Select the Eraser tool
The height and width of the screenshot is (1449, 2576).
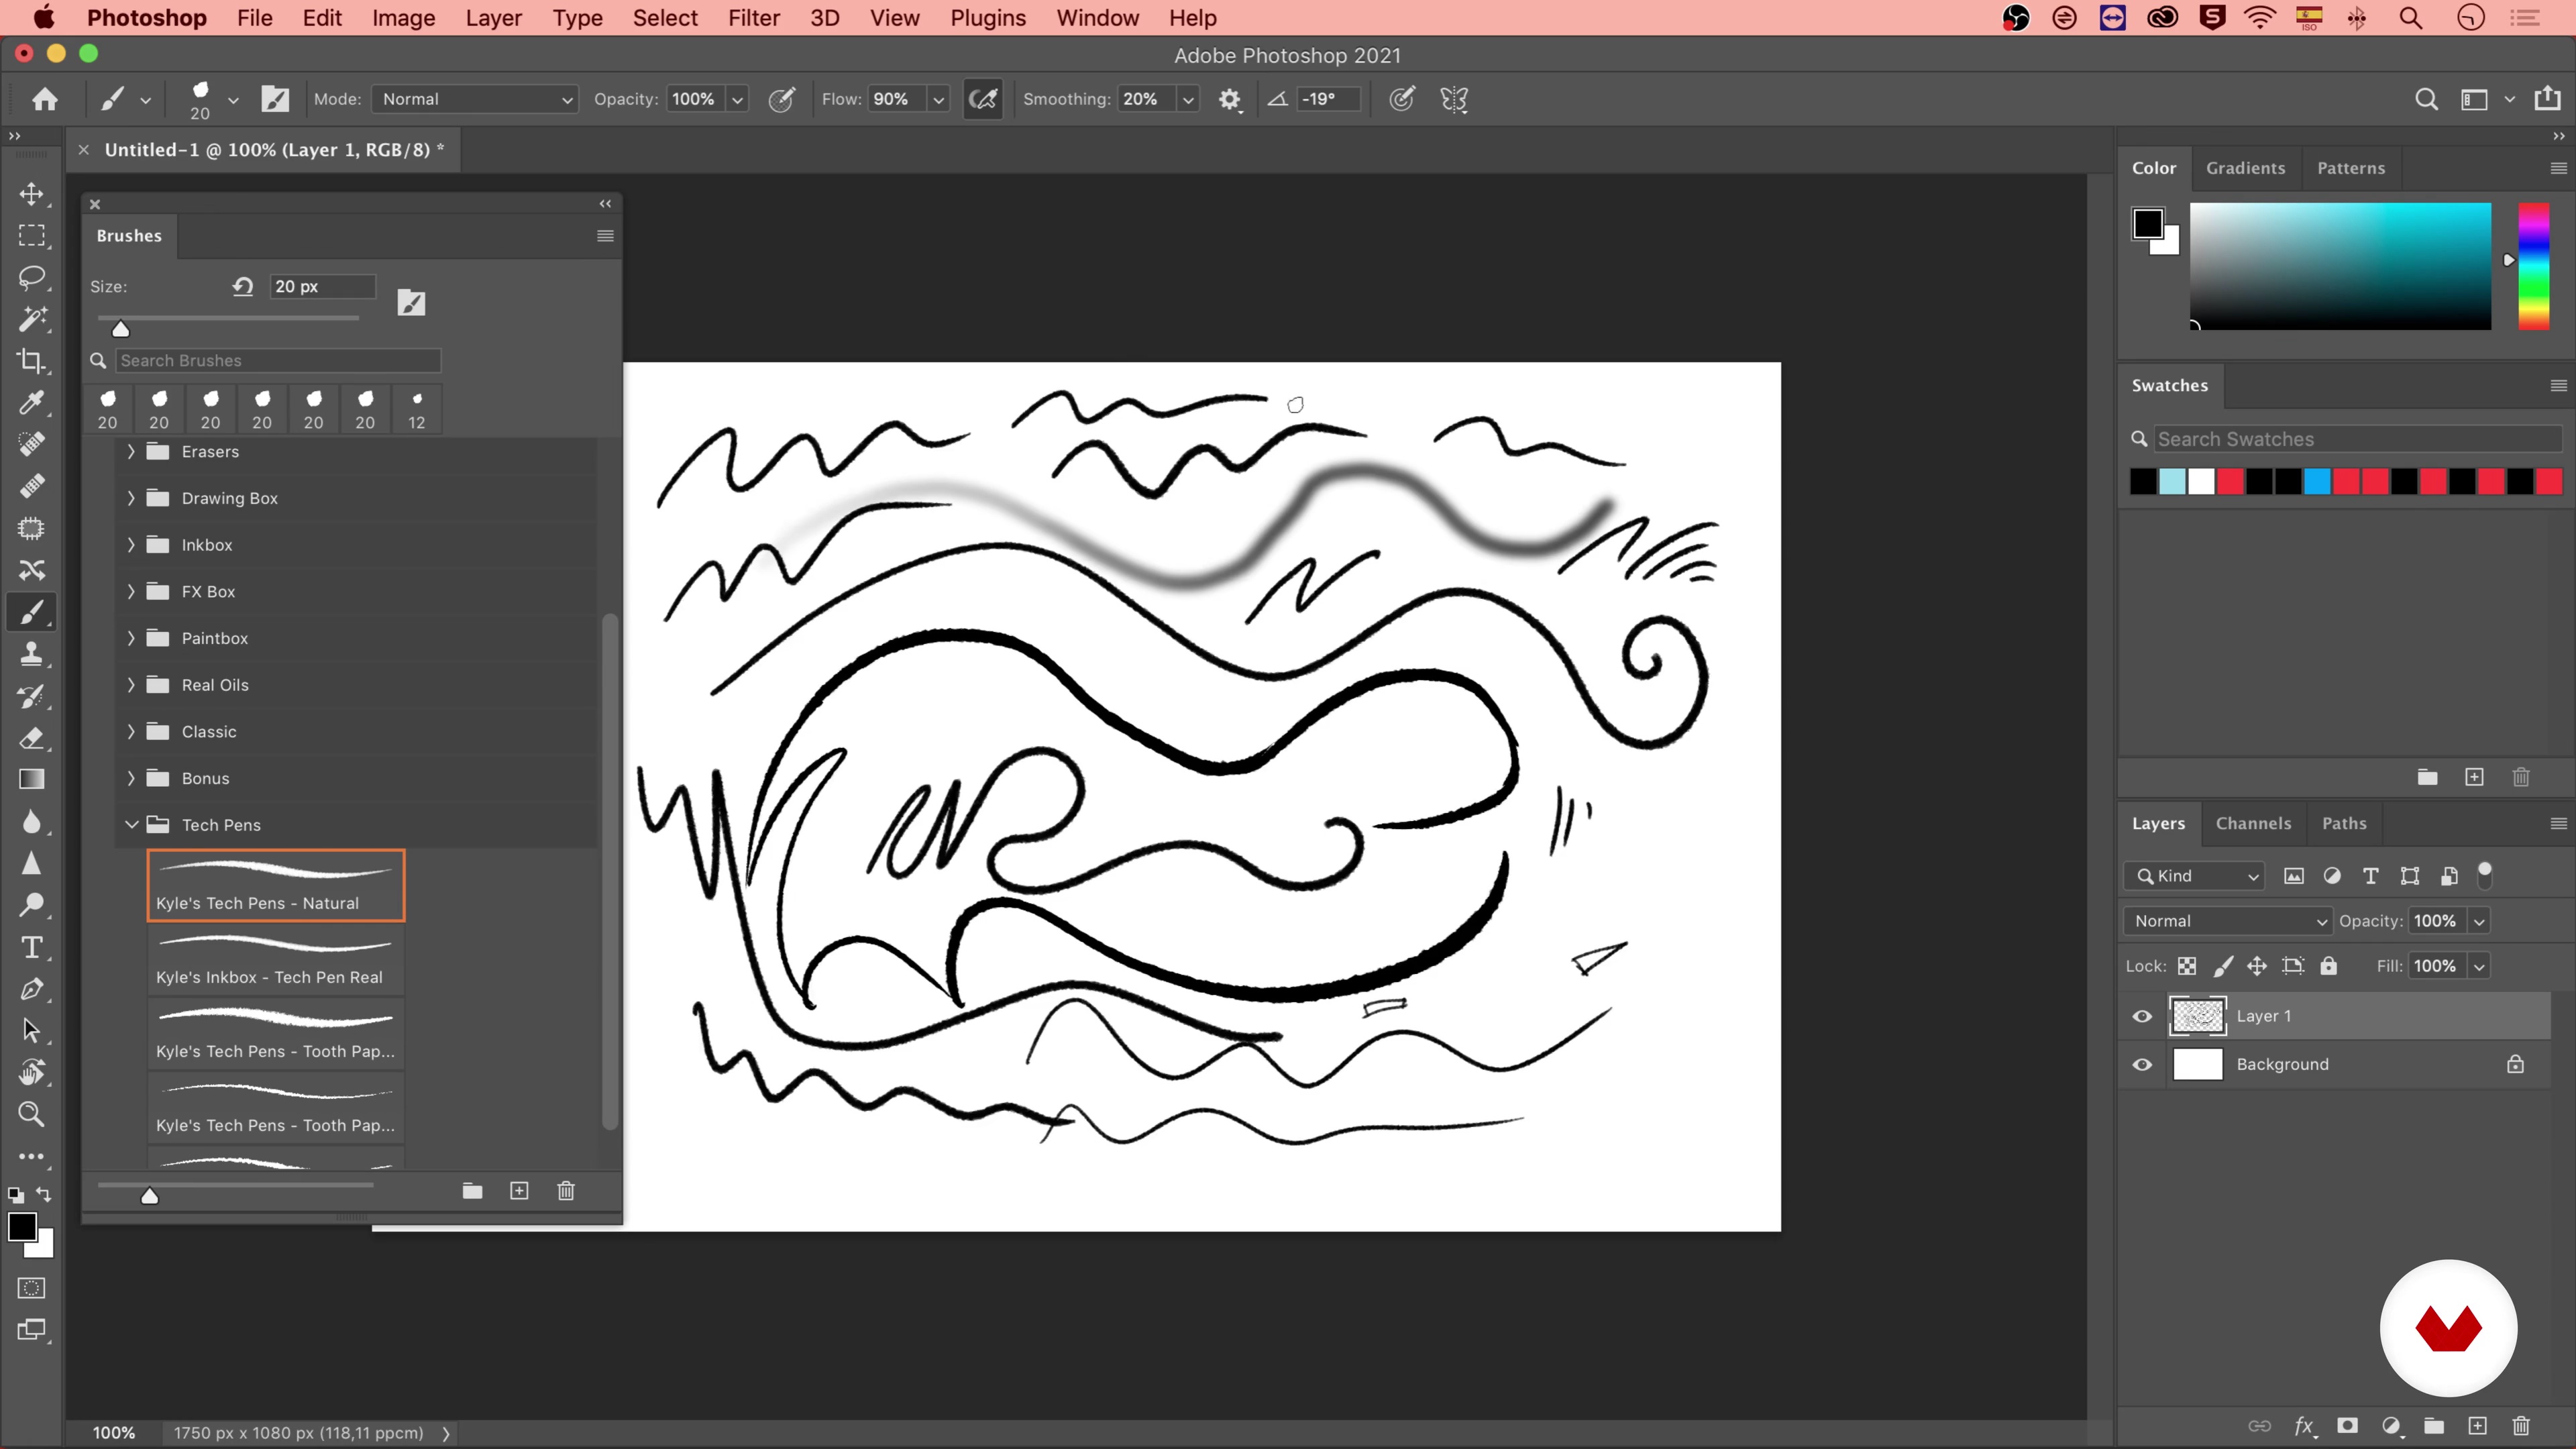tap(32, 738)
